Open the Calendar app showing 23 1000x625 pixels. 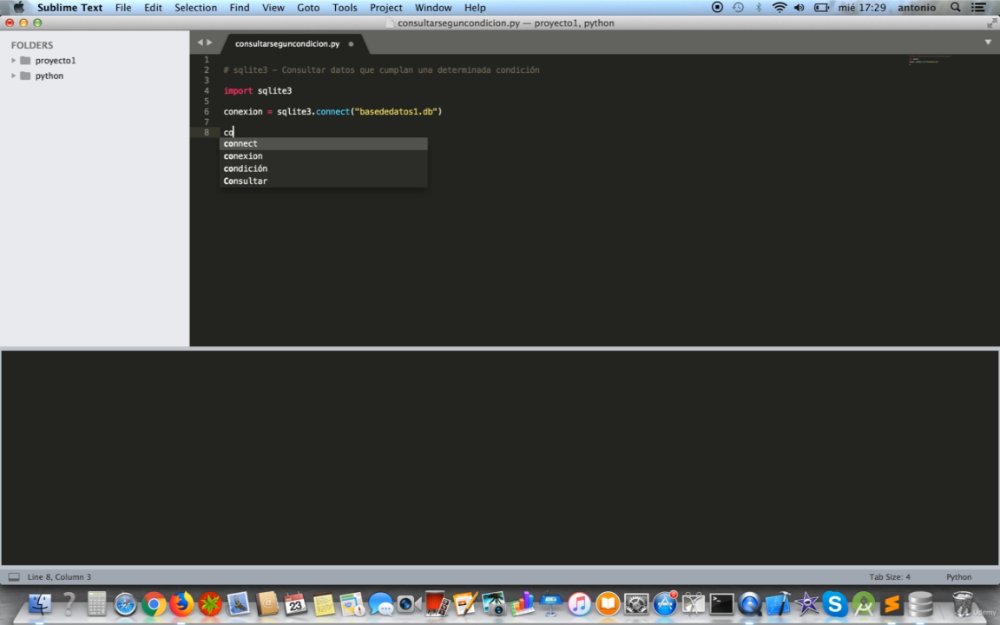pyautogui.click(x=295, y=604)
